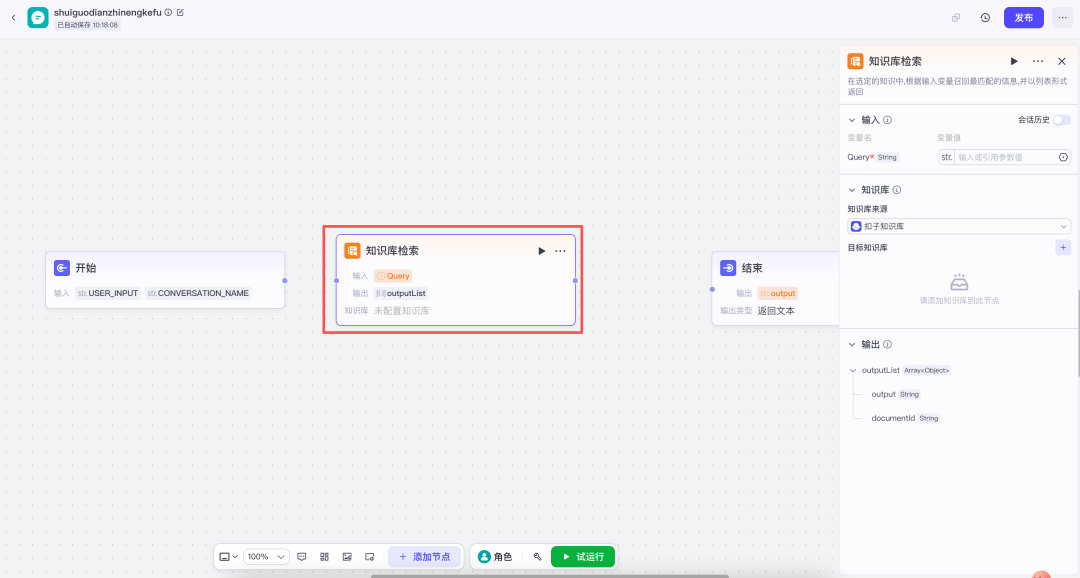Show info for 知识库 section
1080x578 pixels.
(897, 190)
